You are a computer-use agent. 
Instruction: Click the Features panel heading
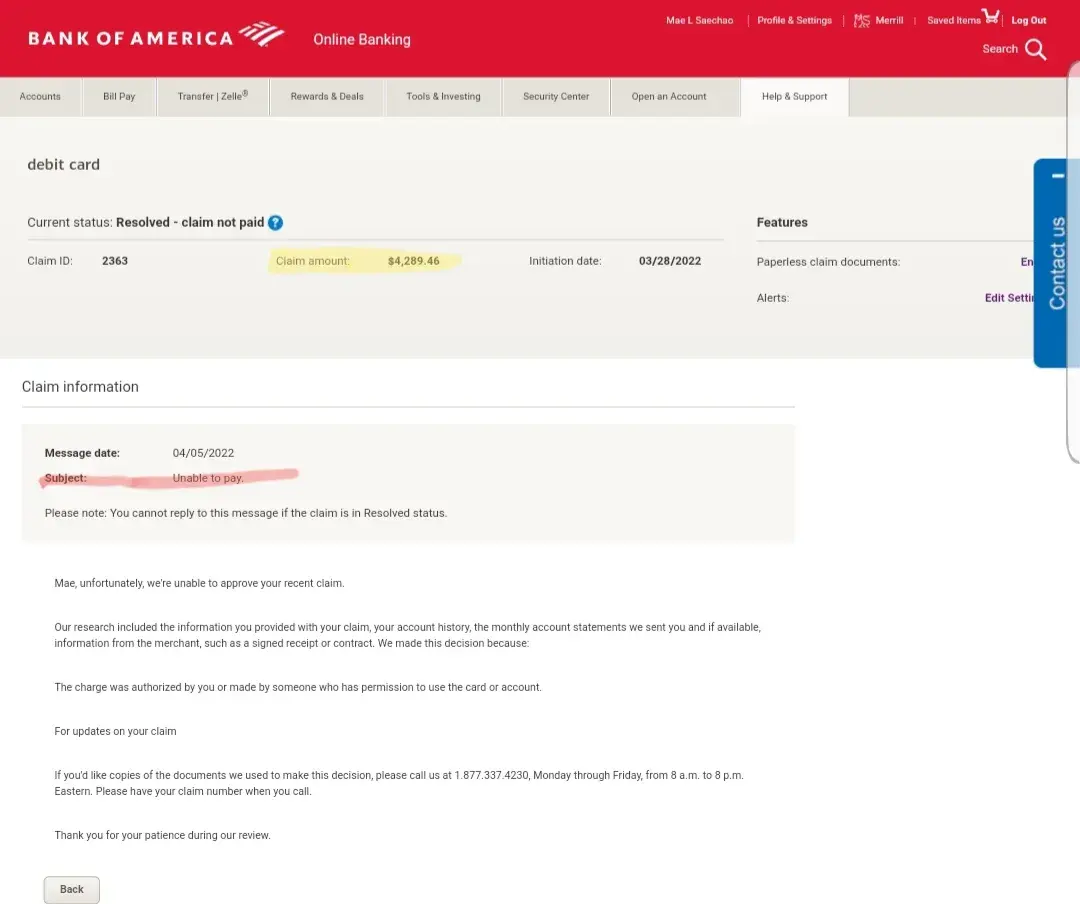tap(782, 223)
